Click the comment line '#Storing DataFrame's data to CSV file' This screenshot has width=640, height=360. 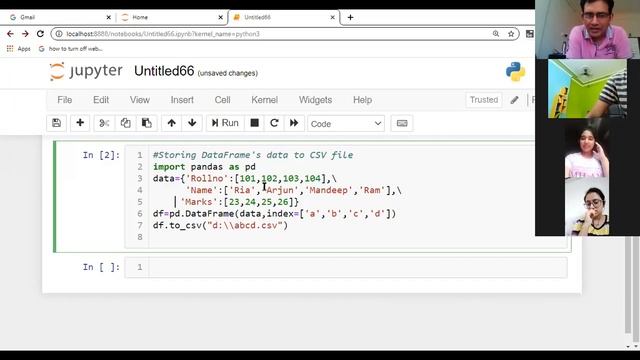(x=253, y=155)
